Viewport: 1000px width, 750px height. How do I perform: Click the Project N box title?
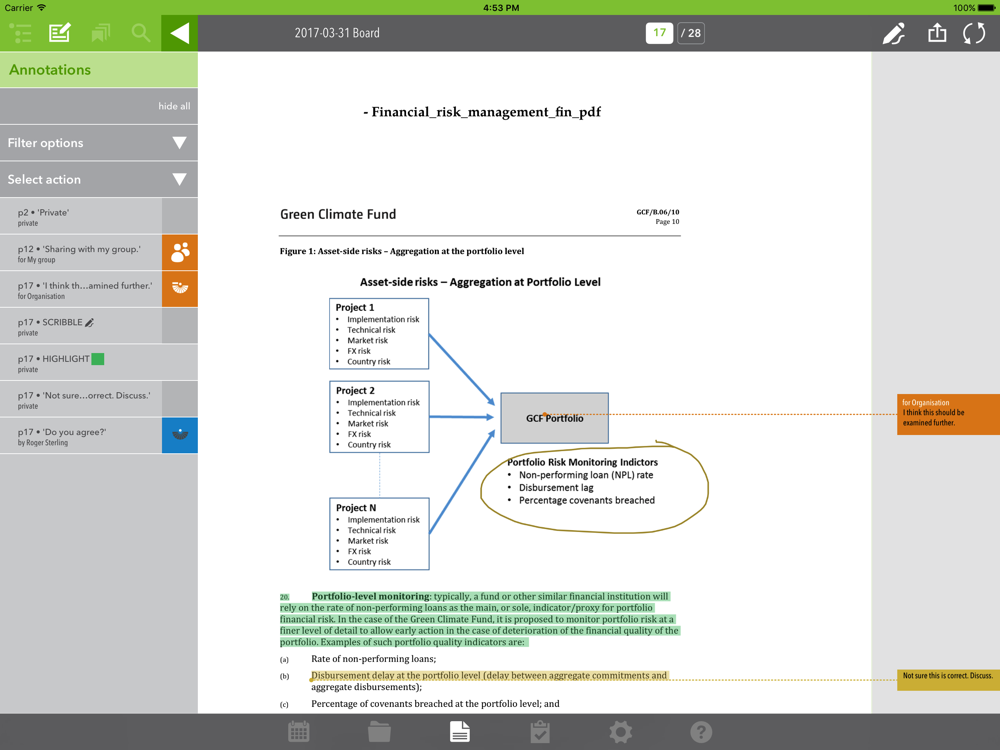click(x=356, y=508)
